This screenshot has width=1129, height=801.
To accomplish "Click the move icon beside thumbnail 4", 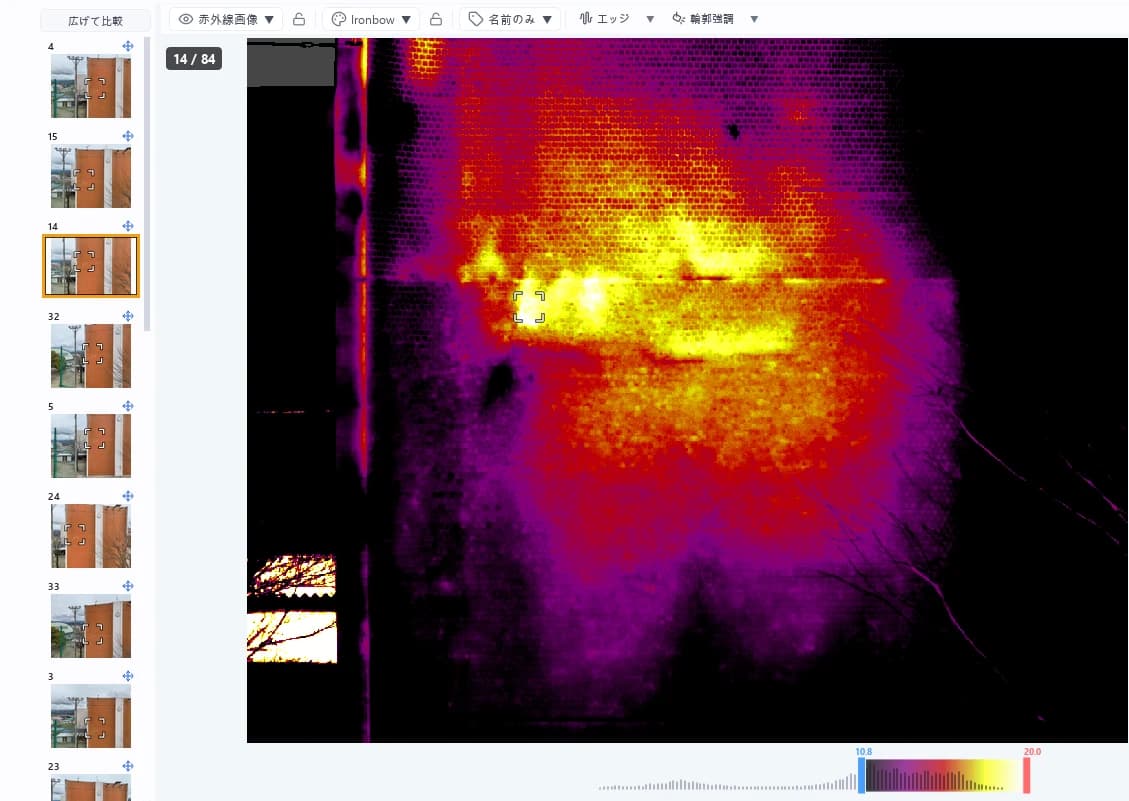I will 127,46.
